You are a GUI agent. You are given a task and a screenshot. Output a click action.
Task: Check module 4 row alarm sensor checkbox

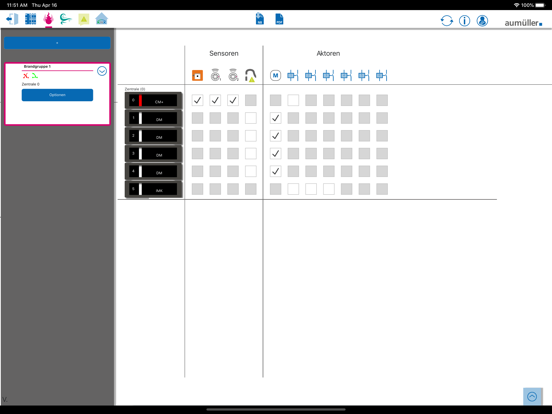pyautogui.click(x=251, y=171)
